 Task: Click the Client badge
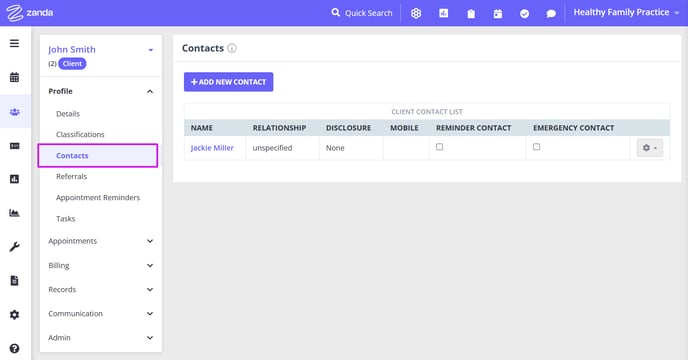click(72, 64)
